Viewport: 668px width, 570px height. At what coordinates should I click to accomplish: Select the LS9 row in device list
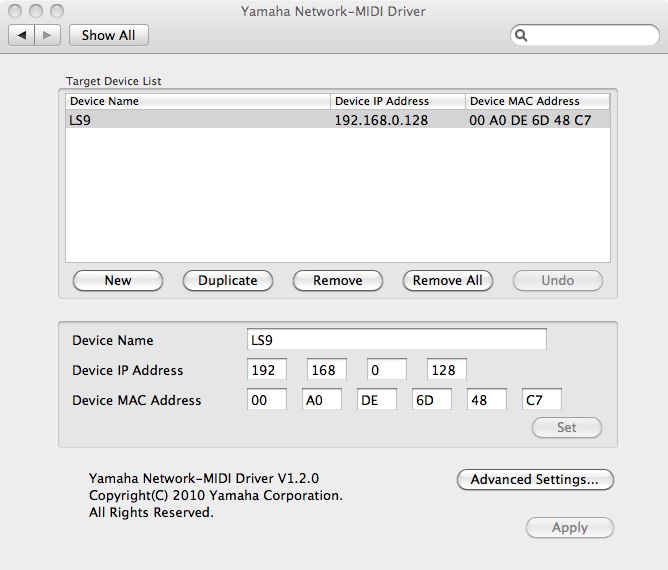coord(338,120)
